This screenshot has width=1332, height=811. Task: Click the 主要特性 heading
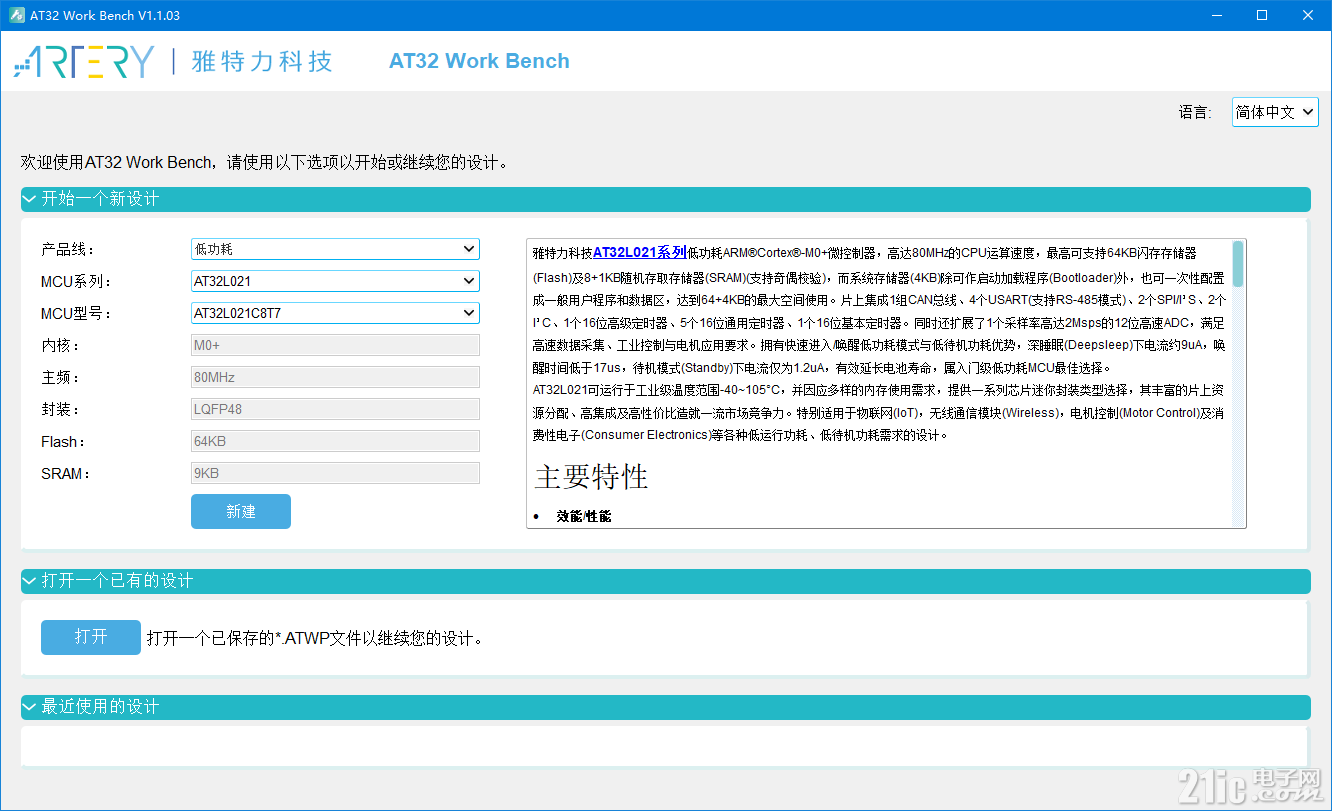[x=591, y=477]
